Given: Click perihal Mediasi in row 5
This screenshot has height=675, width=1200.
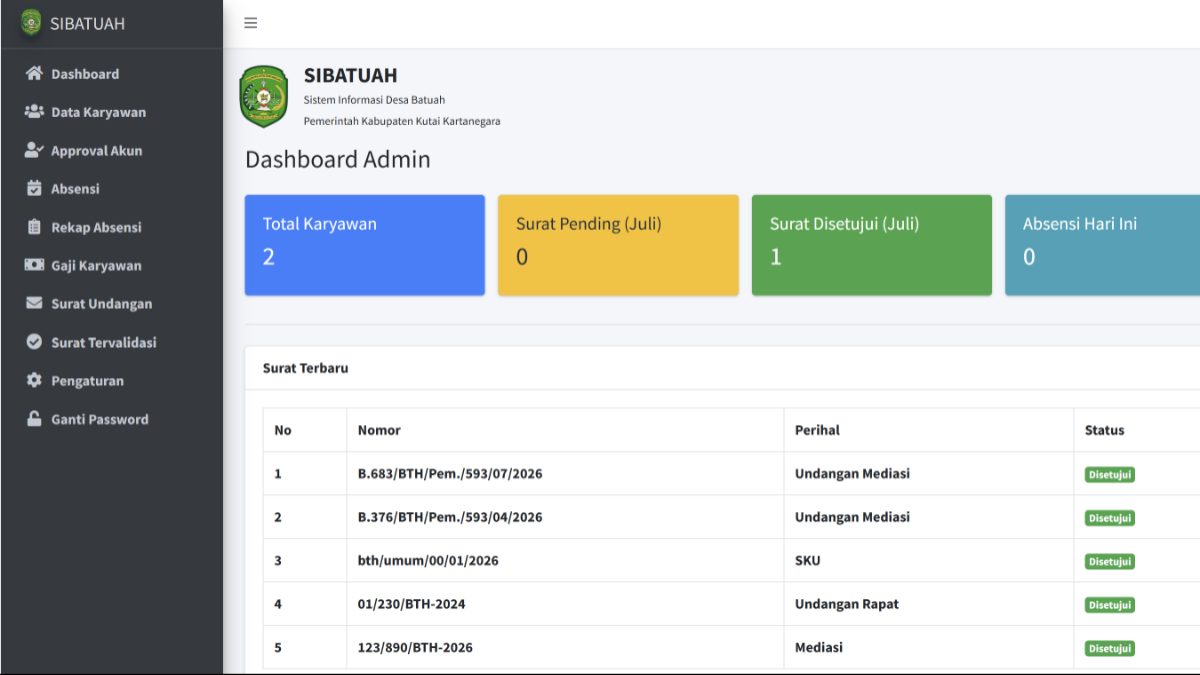Looking at the screenshot, I should pos(819,647).
